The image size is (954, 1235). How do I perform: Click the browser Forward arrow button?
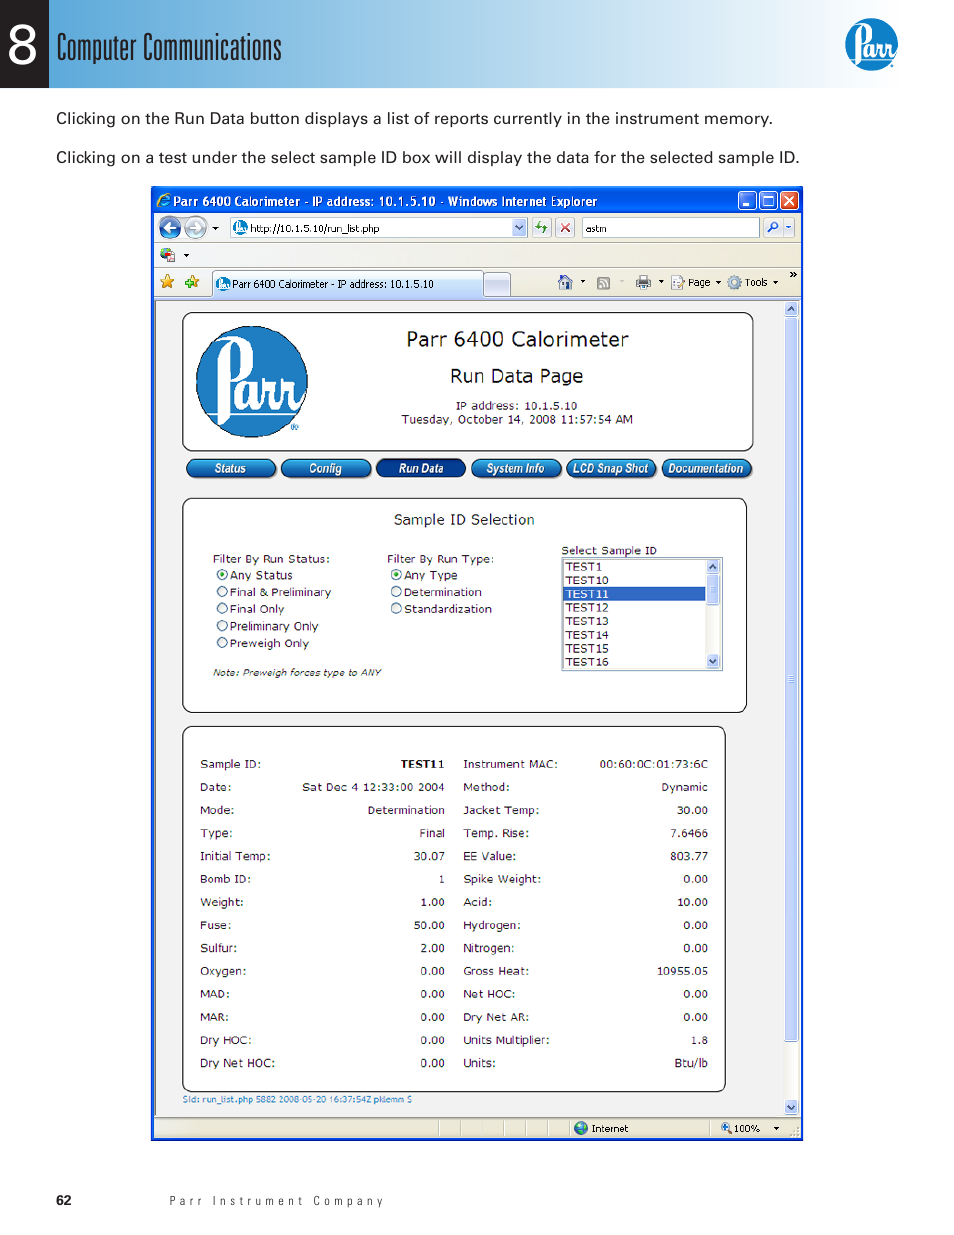click(195, 228)
